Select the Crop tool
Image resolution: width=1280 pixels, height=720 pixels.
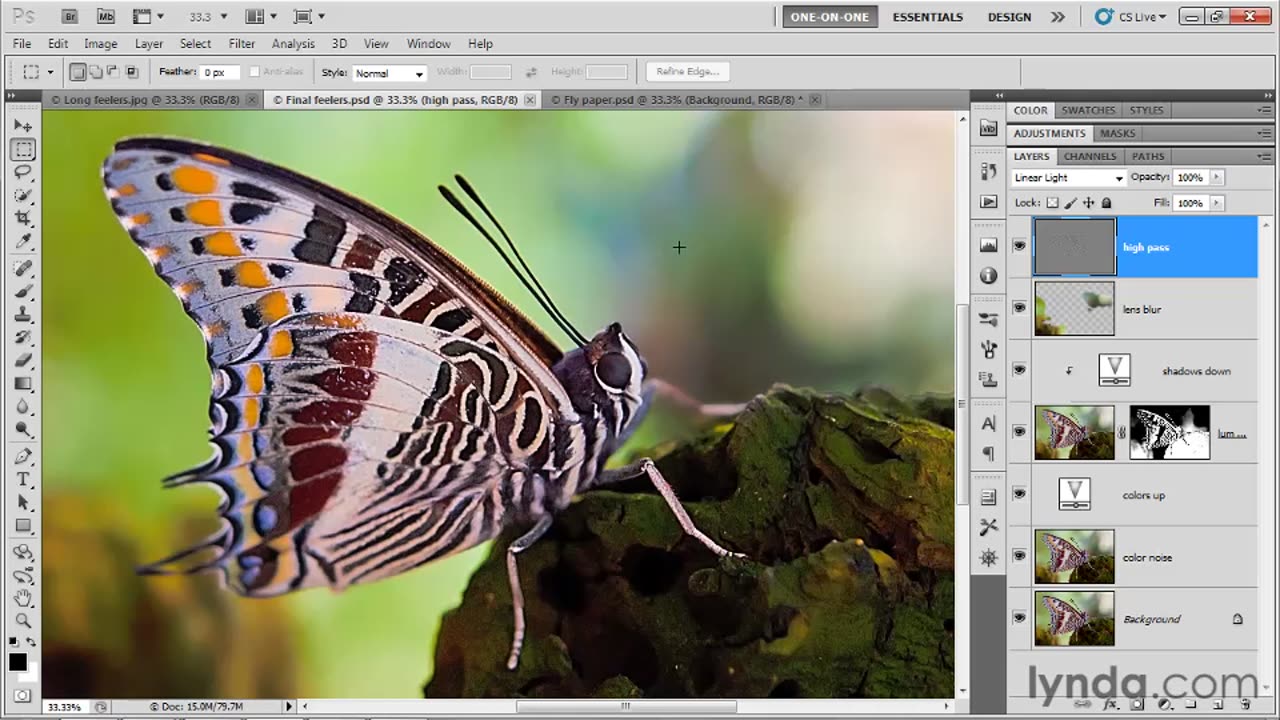[23, 218]
